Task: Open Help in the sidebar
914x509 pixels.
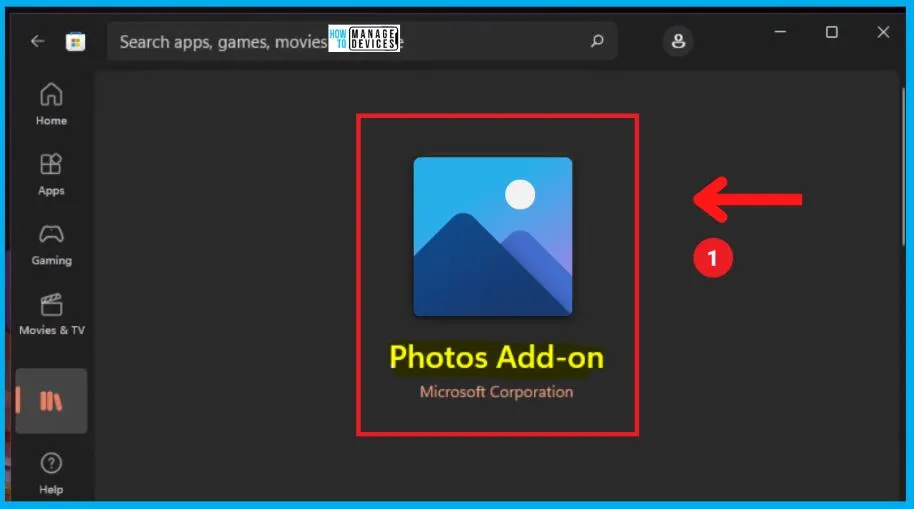Action: tap(51, 473)
